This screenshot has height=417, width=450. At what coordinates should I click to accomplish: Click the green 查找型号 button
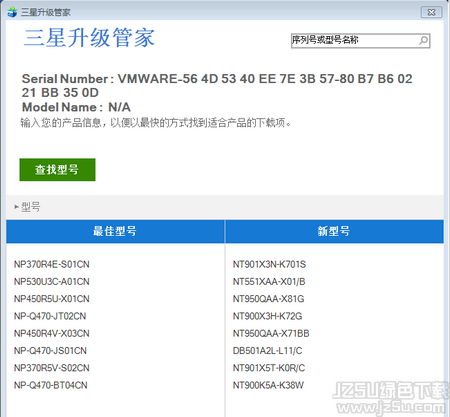point(57,170)
